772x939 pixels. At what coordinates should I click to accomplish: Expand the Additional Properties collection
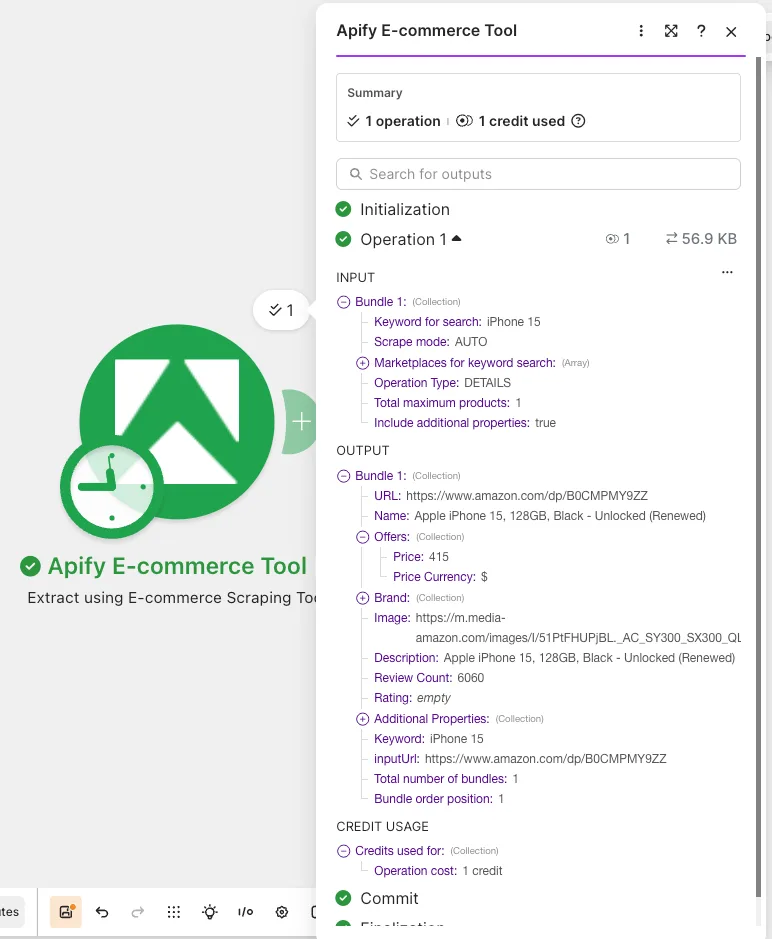(x=362, y=719)
